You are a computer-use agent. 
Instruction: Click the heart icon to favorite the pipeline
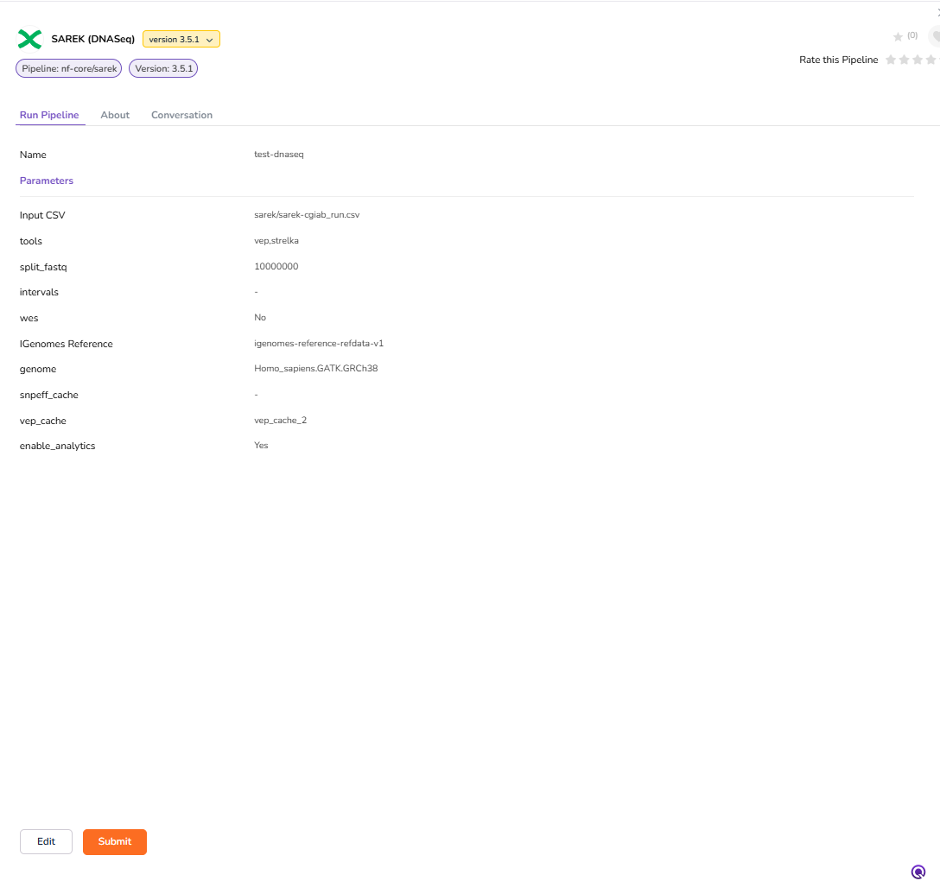(x=935, y=36)
